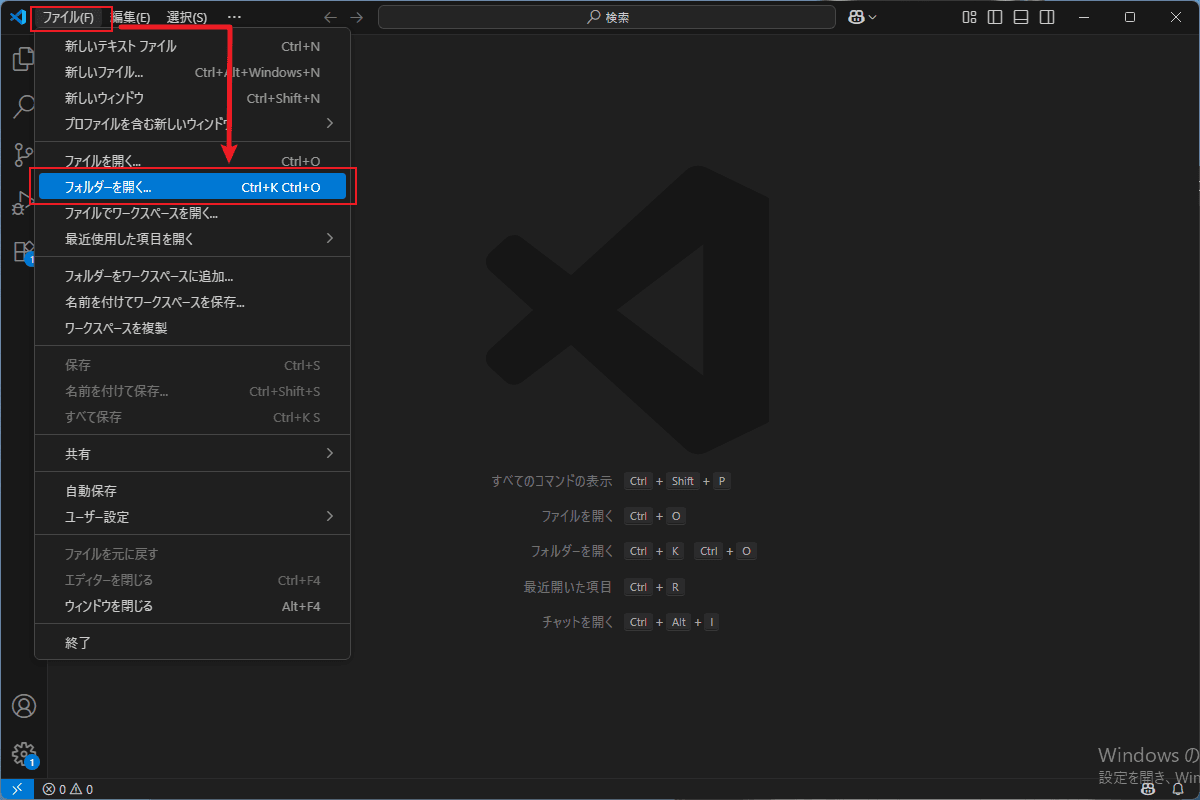Click the ファイルを開く shortcut hint in editor area
This screenshot has width=1200, height=800.
[577, 516]
